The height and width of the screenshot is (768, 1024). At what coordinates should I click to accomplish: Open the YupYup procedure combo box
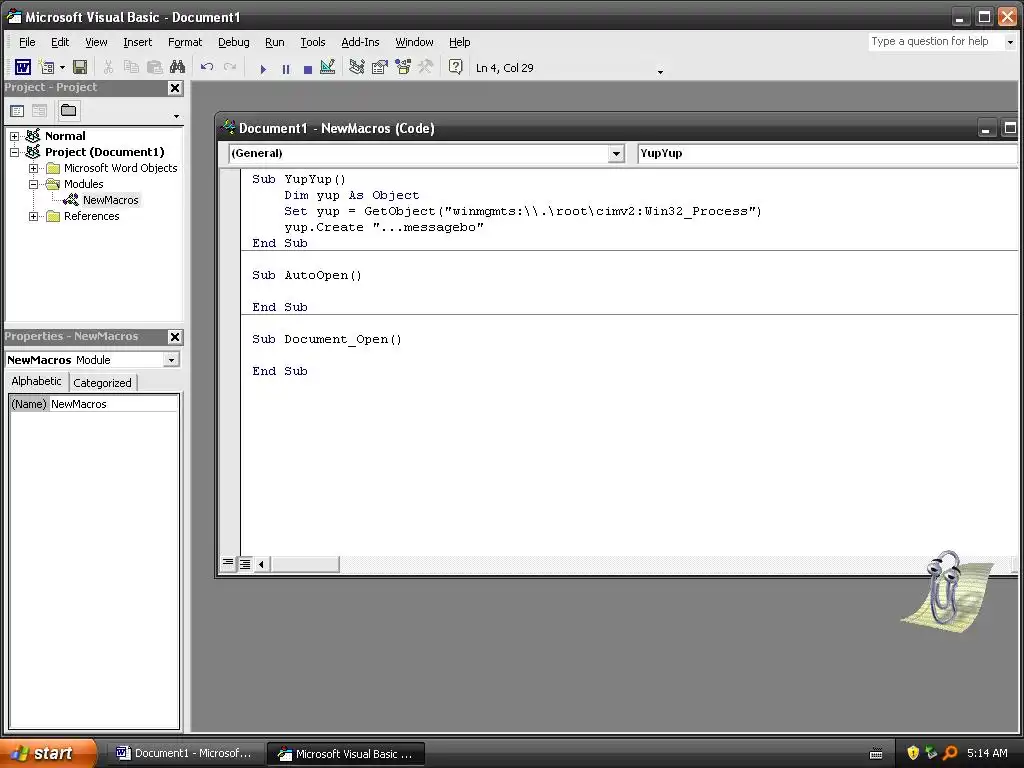(827, 153)
